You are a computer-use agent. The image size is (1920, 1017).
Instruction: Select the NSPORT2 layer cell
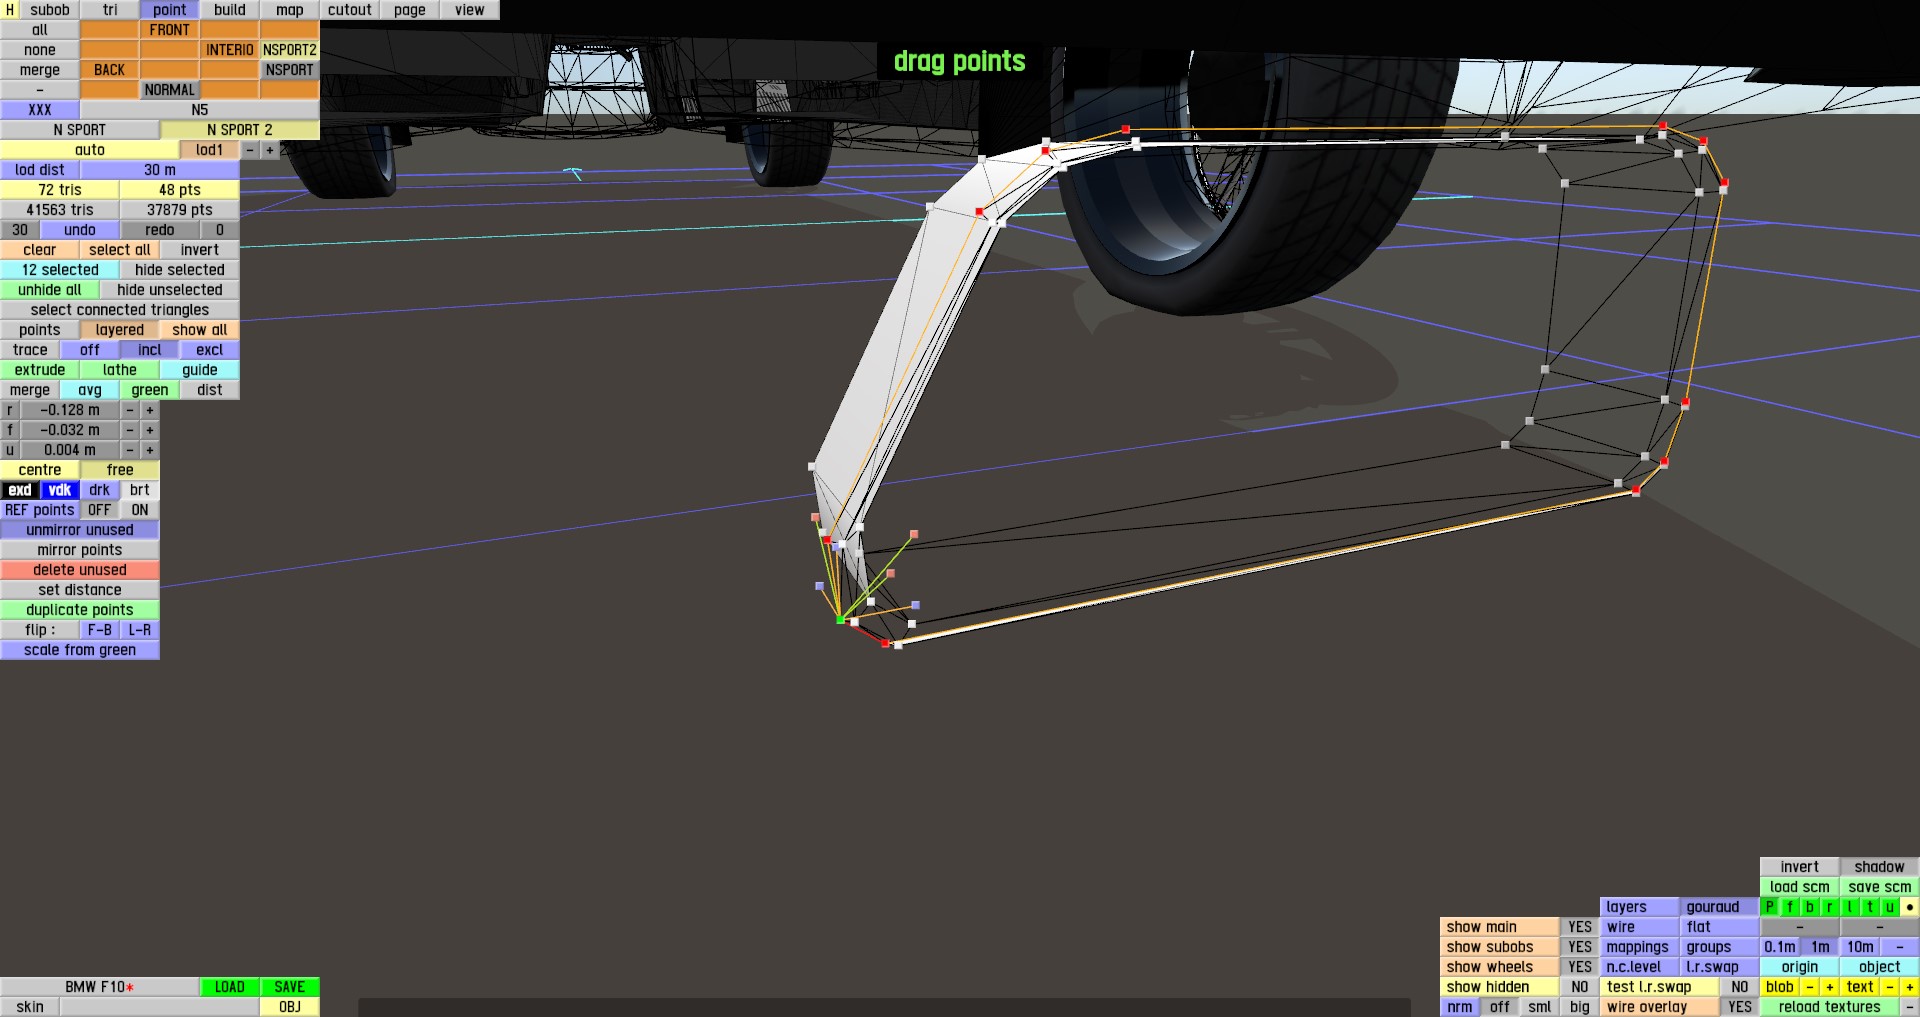click(x=290, y=50)
